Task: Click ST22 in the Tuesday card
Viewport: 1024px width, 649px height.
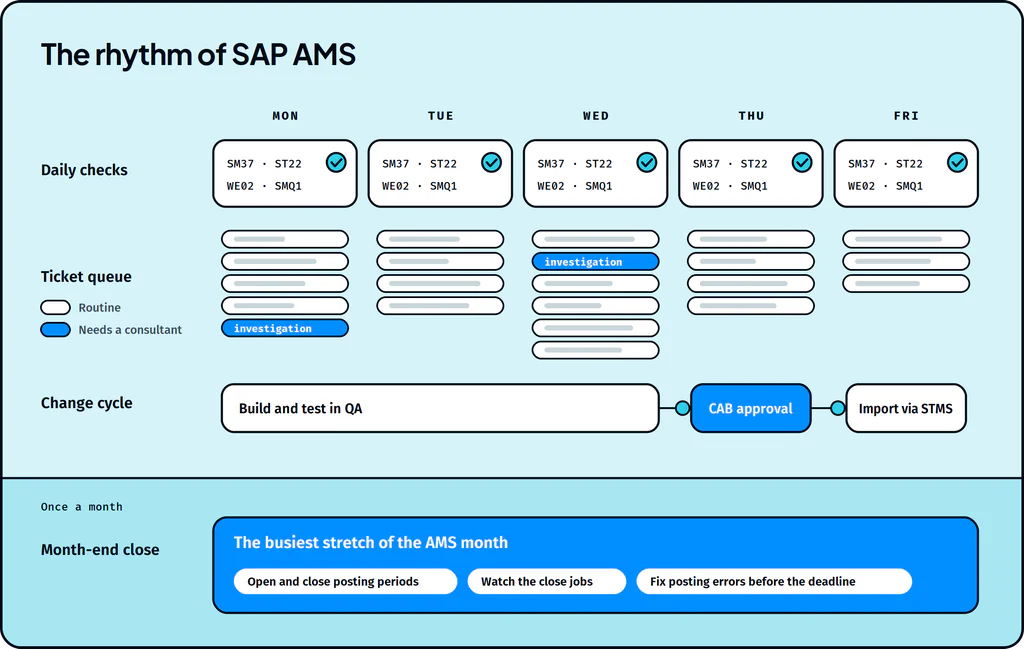Action: pyautogui.click(x=443, y=164)
